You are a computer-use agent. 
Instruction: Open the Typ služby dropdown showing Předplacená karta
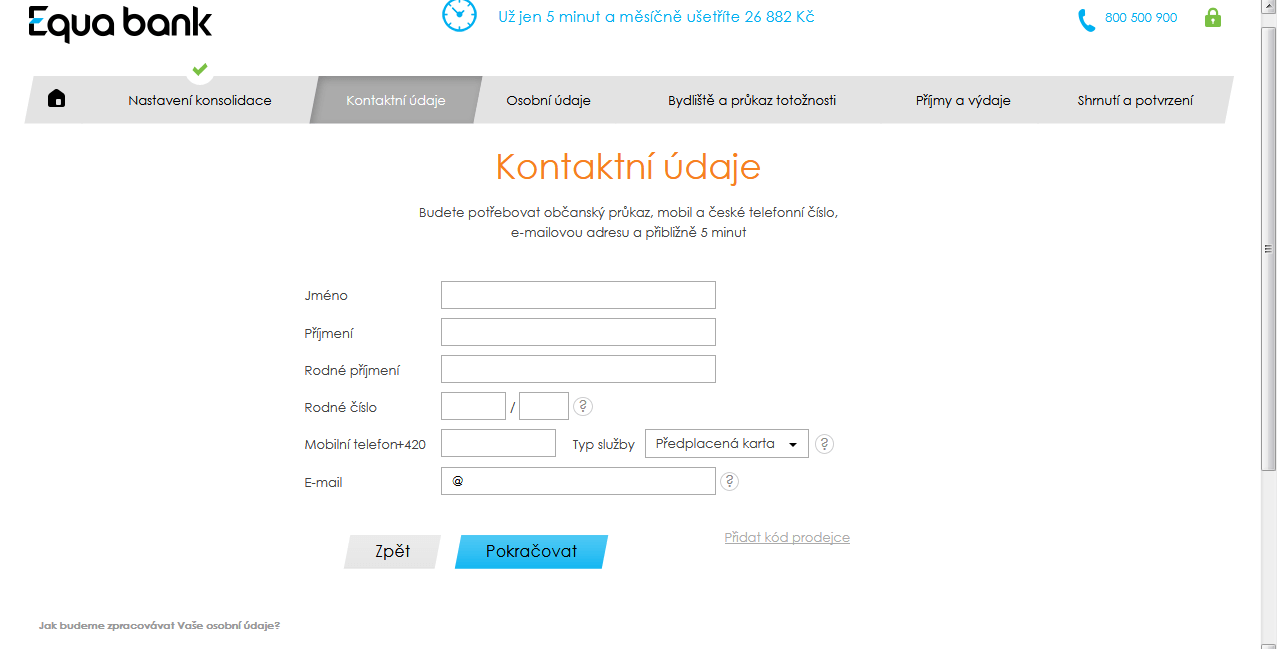[x=727, y=443]
